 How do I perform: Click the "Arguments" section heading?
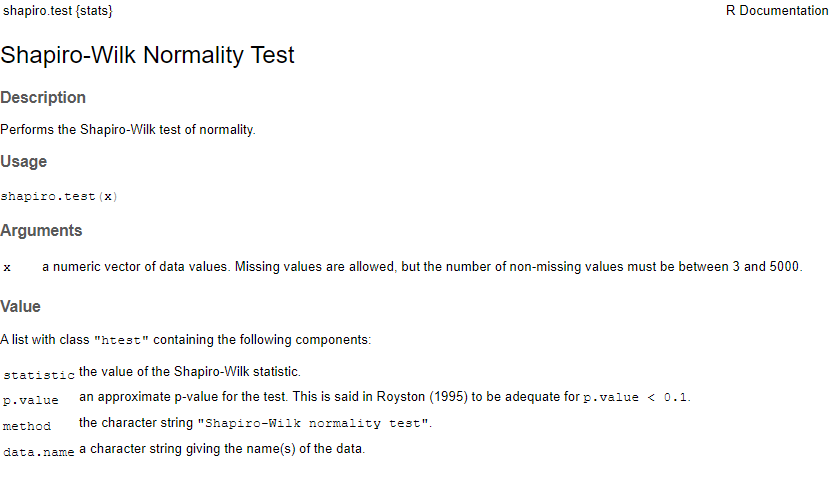pos(41,231)
